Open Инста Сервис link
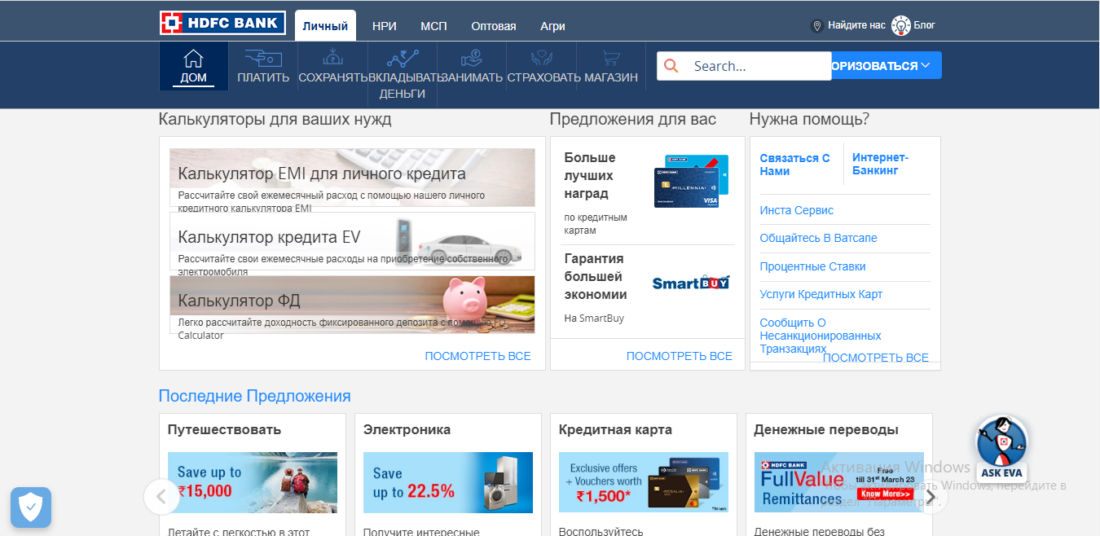Screen dimensions: 1100x536 (x=797, y=210)
